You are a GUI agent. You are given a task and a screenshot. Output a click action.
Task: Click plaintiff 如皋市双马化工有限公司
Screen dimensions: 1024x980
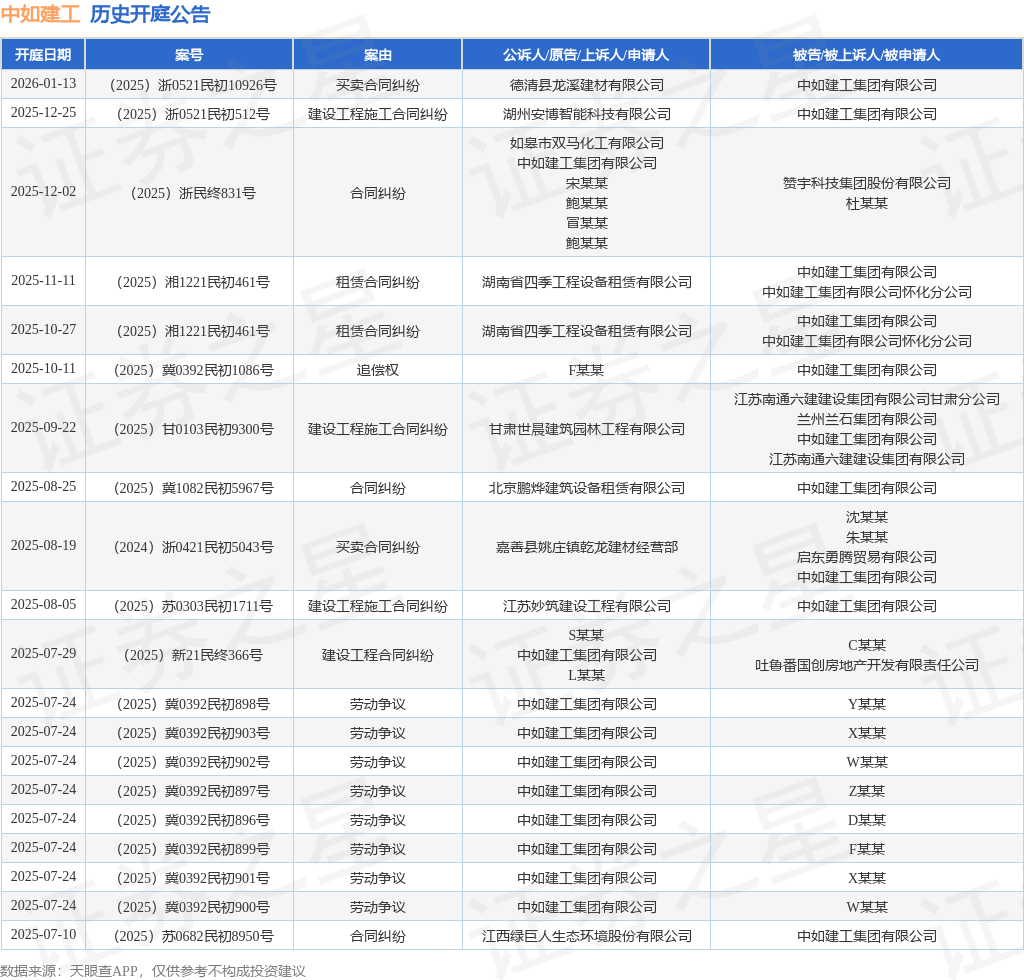coord(586,143)
